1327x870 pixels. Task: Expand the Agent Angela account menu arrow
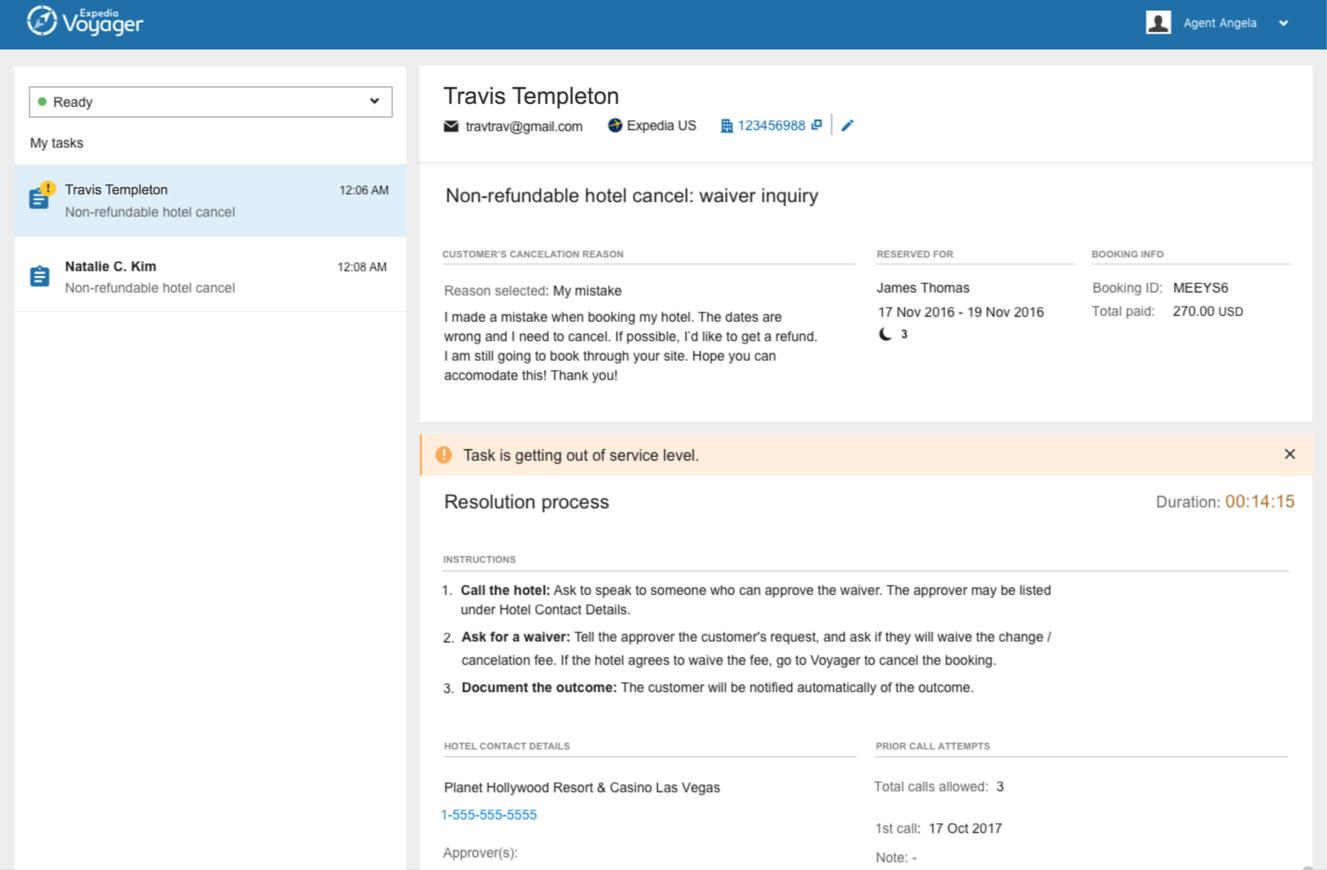[1283, 24]
